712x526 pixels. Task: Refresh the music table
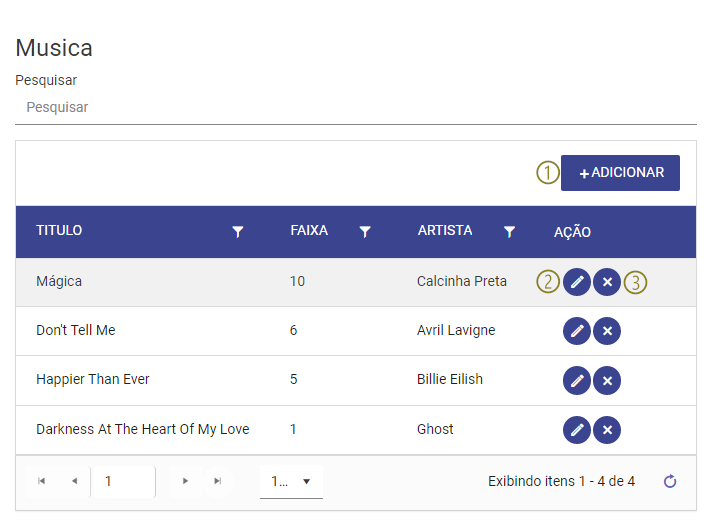point(670,481)
